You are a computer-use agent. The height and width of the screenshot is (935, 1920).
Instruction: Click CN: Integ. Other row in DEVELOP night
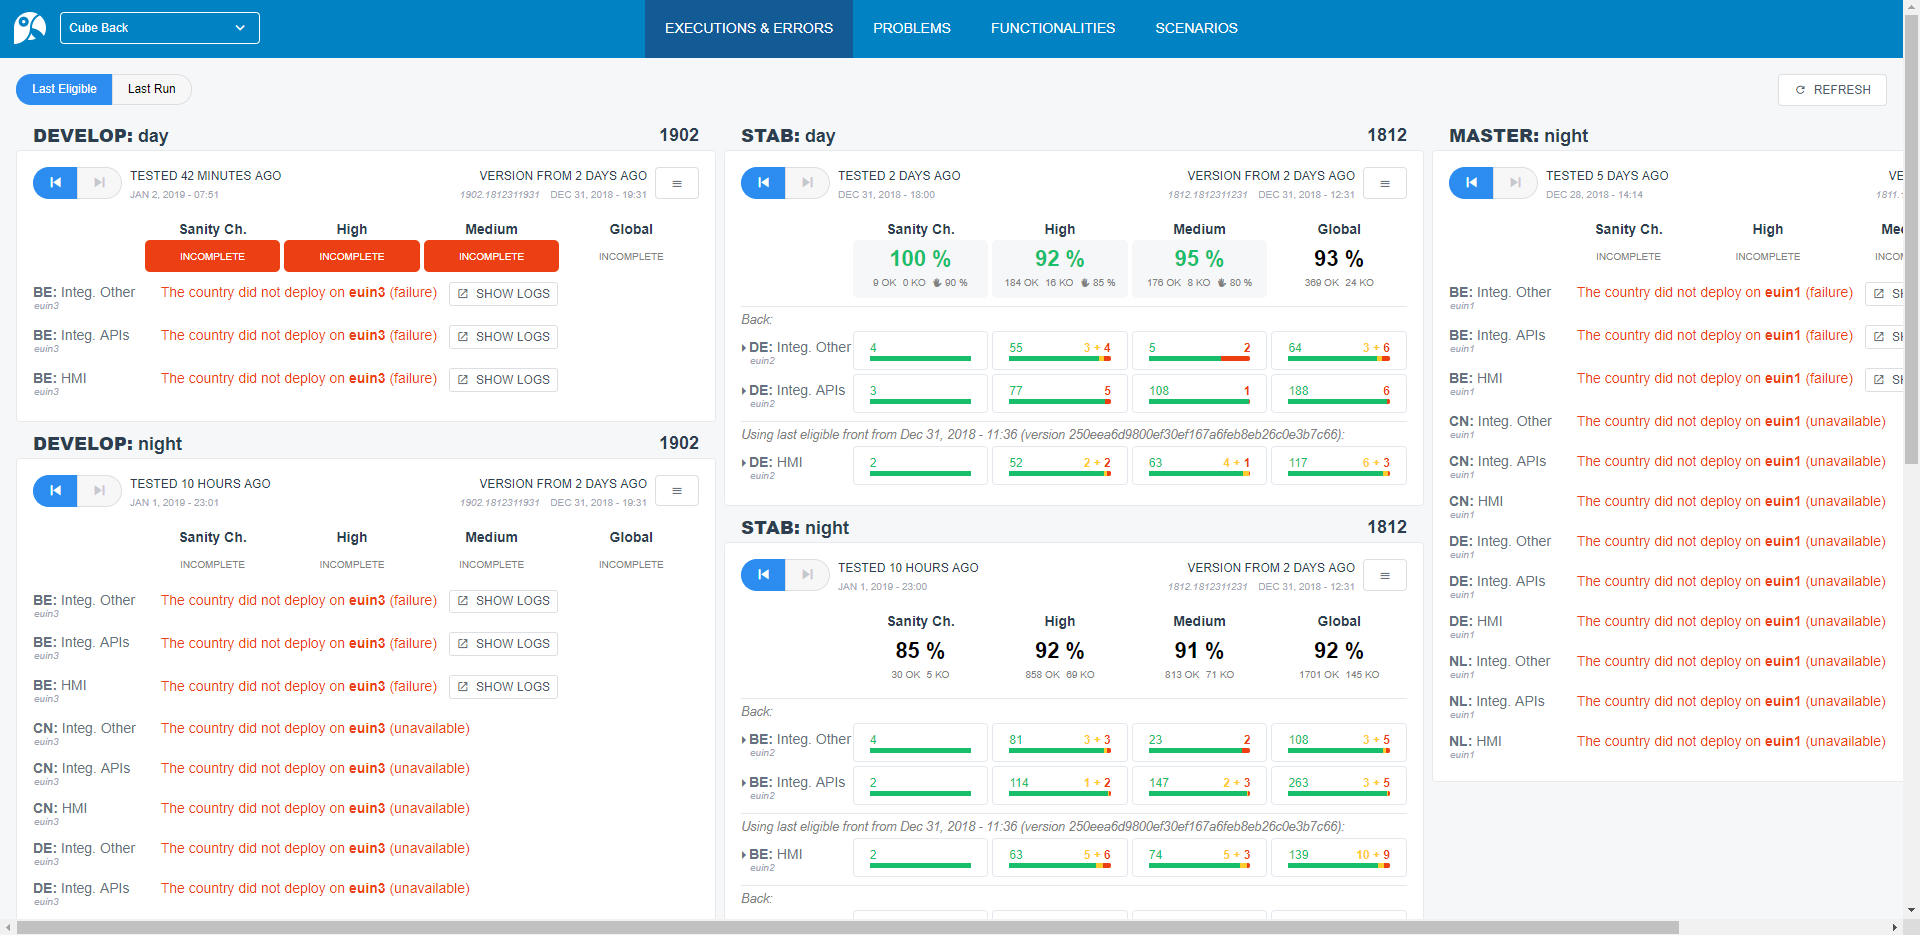[x=252, y=732]
